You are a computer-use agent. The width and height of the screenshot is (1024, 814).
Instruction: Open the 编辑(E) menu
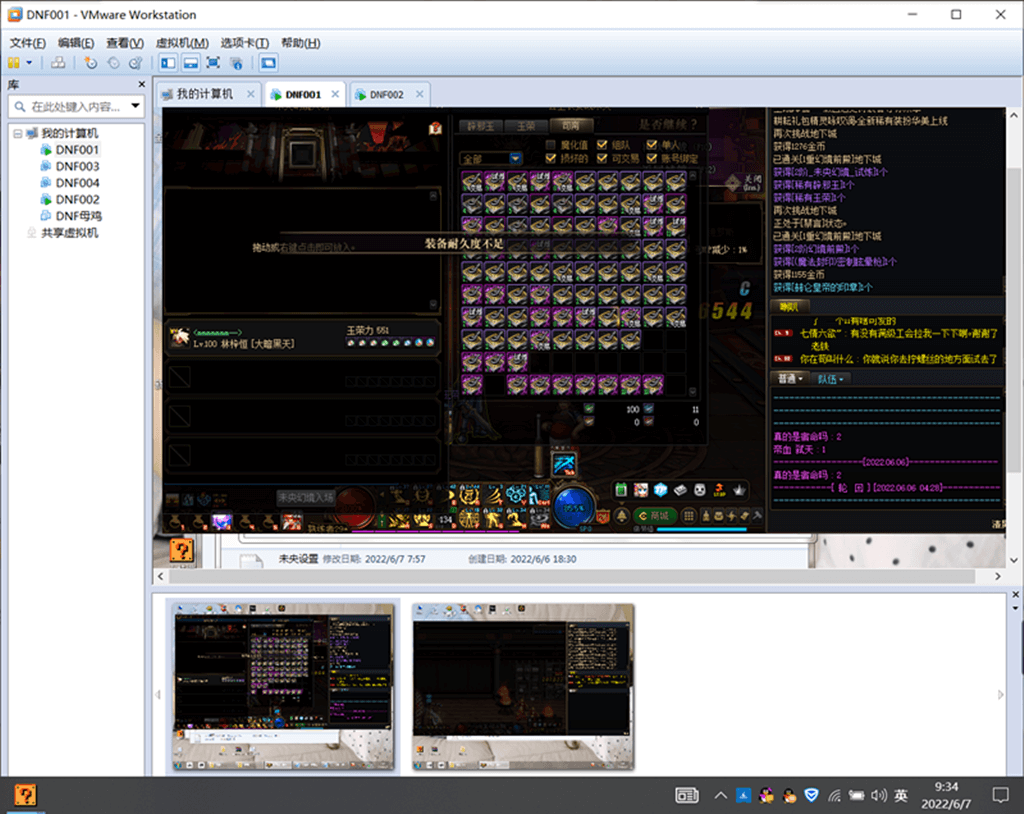[x=76, y=43]
